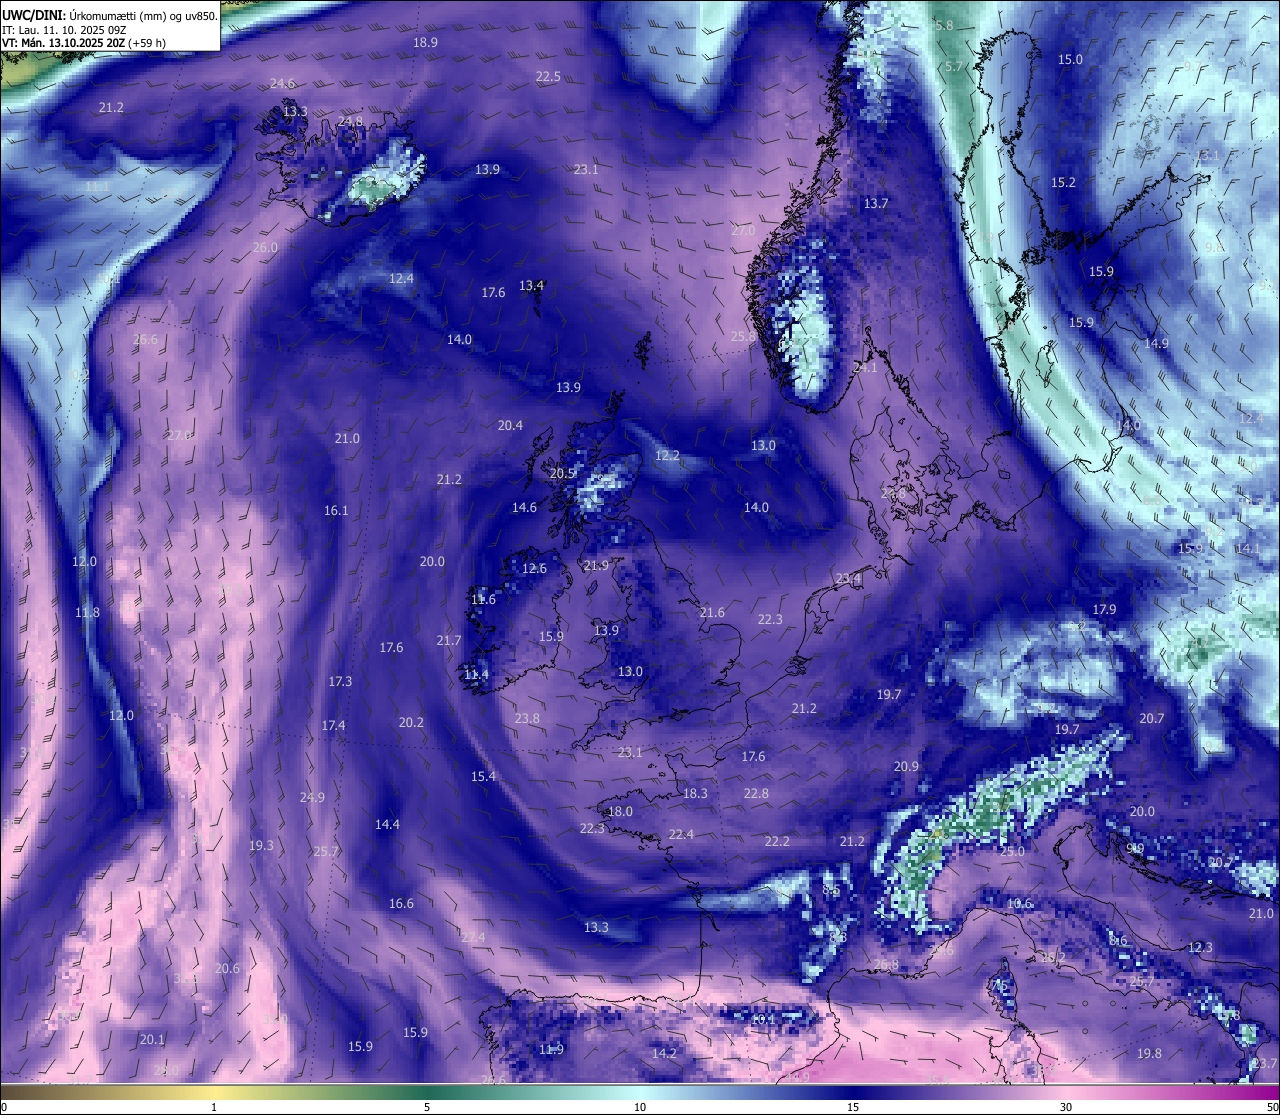This screenshot has width=1280, height=1115.
Task: Click the UWC/DINI map title text
Action: 110,15
